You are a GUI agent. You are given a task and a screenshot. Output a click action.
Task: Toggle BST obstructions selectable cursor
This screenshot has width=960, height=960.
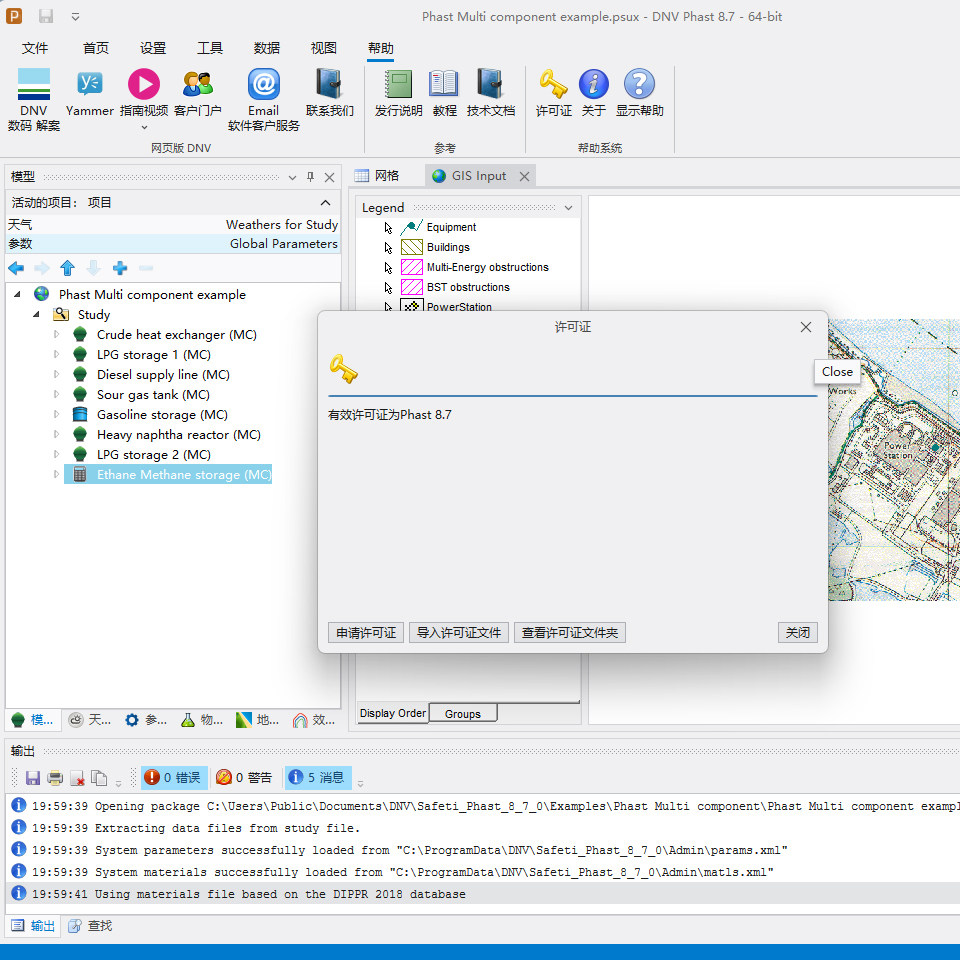point(388,288)
